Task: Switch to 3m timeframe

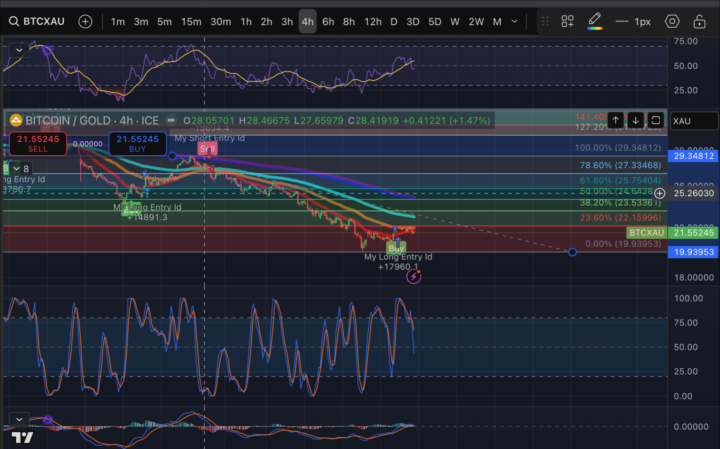Action: pos(141,22)
